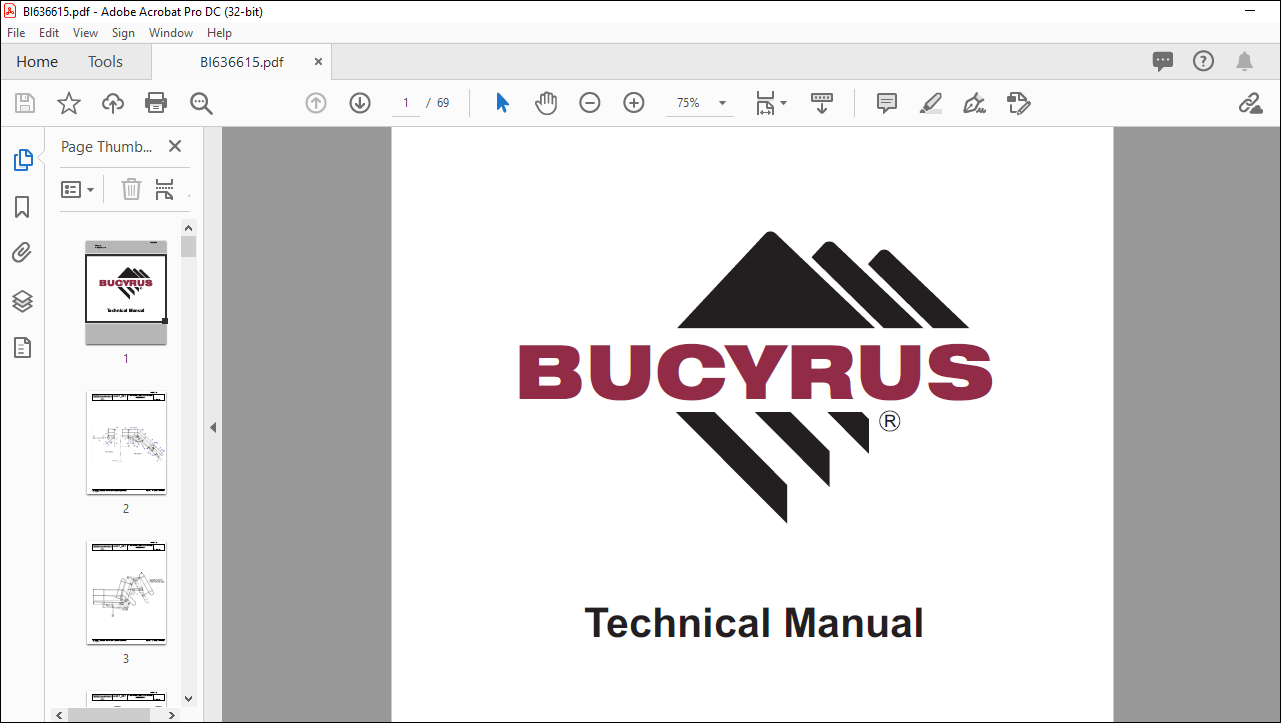
Task: Open Help question mark icon
Action: [1204, 61]
